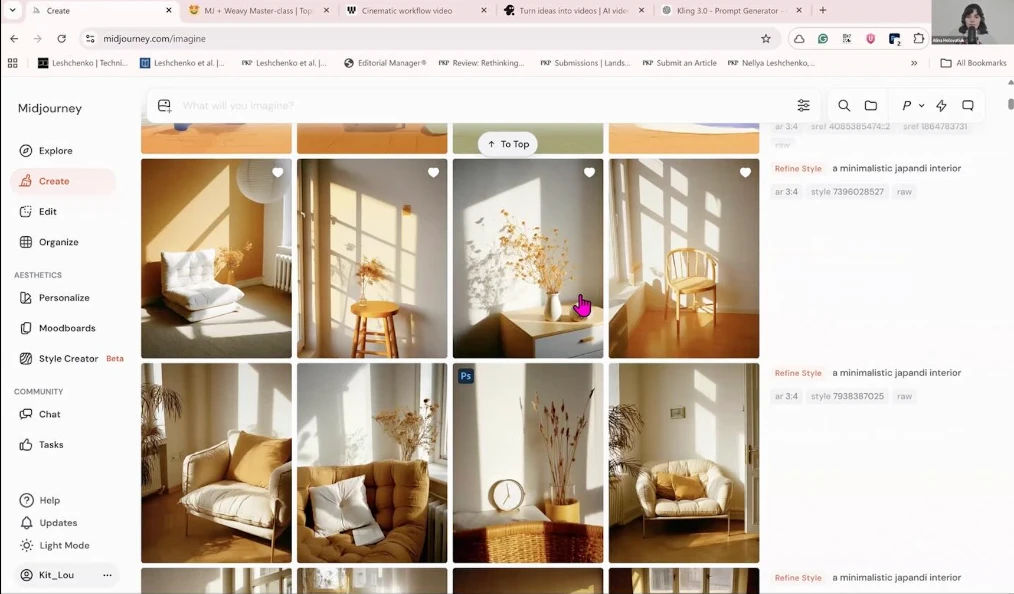Open the folder icon in prompt bar
The width and height of the screenshot is (1014, 594).
click(x=871, y=106)
